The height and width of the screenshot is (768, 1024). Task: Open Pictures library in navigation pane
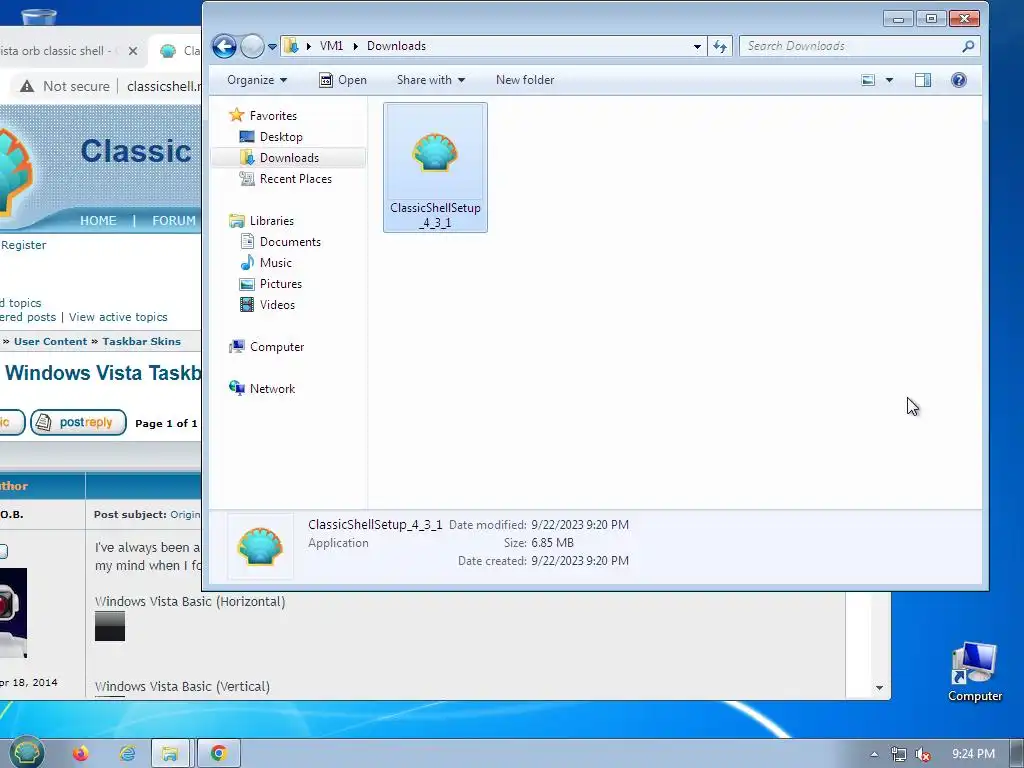click(271, 283)
